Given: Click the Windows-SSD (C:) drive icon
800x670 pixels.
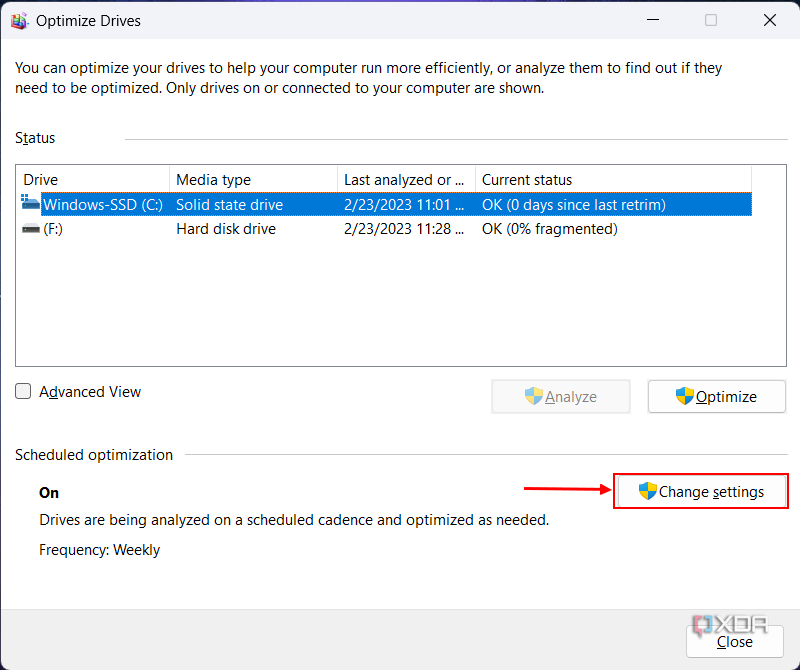Looking at the screenshot, I should point(31,204).
